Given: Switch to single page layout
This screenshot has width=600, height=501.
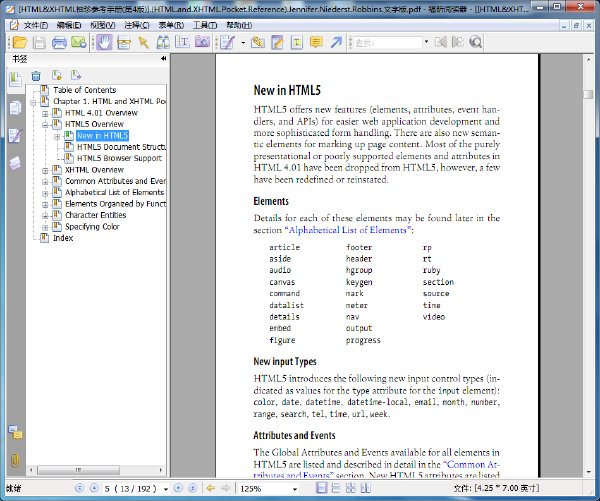Looking at the screenshot, I should 322,488.
